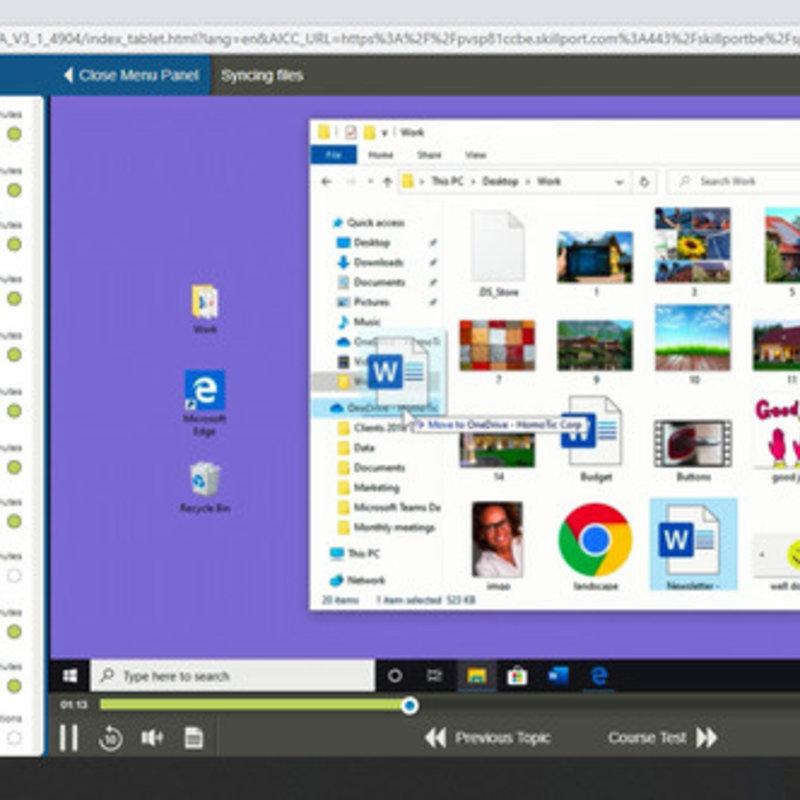This screenshot has height=800, width=800.
Task: Open the Share ribbon tab
Action: (x=429, y=155)
